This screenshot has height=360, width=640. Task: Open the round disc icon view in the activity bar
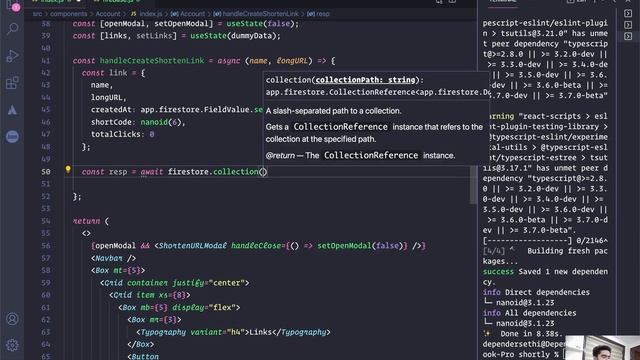(x=13, y=137)
